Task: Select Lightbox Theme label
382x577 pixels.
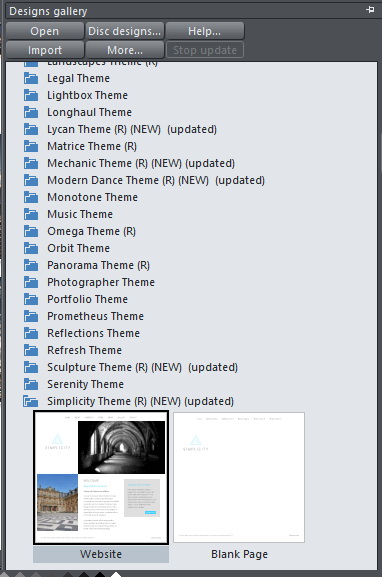Action: [x=88, y=95]
